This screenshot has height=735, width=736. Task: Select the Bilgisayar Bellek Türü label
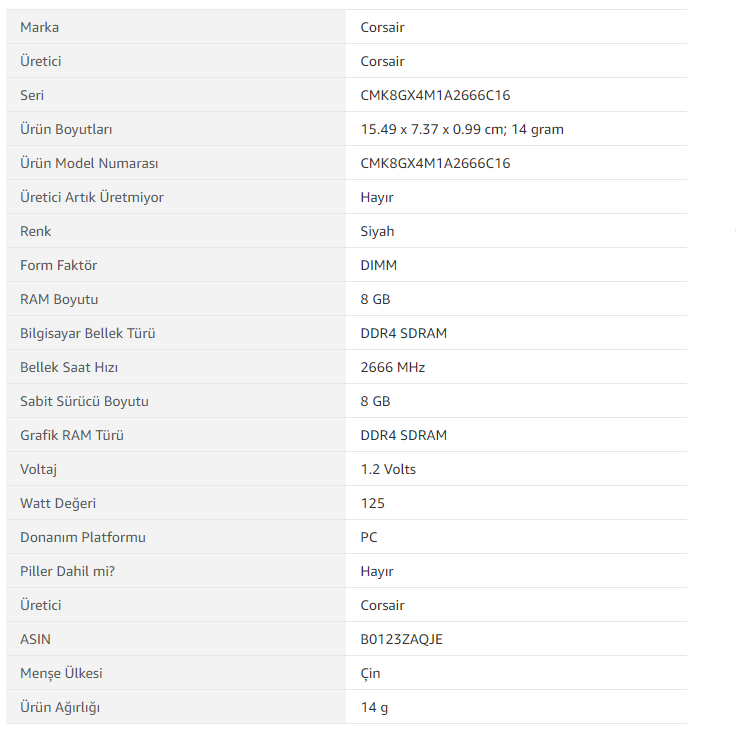tap(88, 333)
